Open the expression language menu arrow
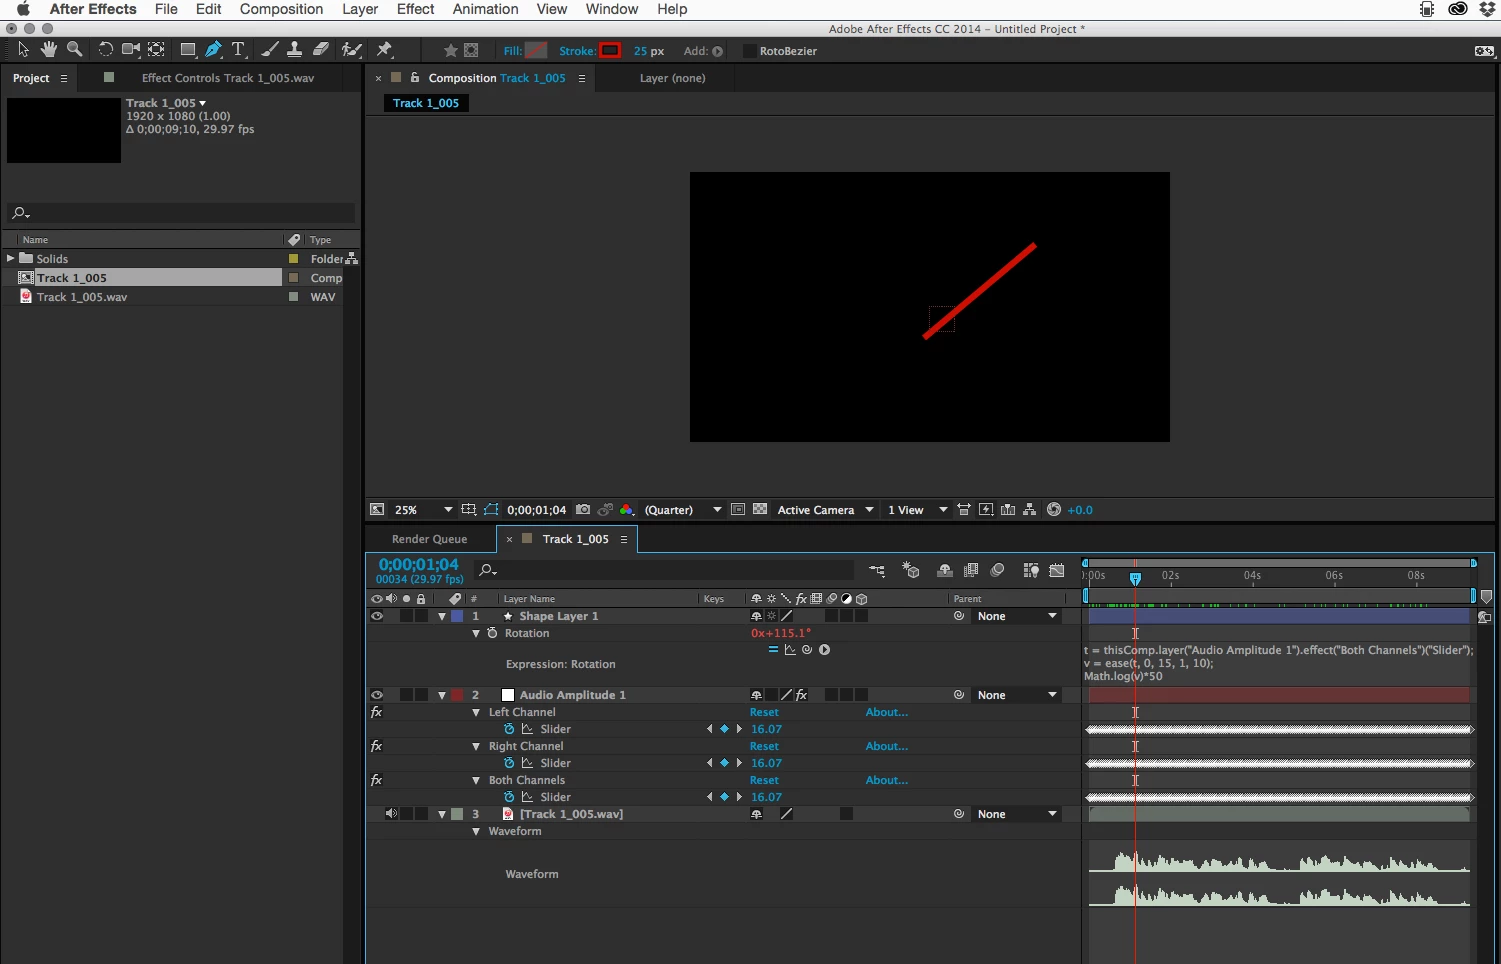The height and width of the screenshot is (964, 1501). [x=825, y=650]
